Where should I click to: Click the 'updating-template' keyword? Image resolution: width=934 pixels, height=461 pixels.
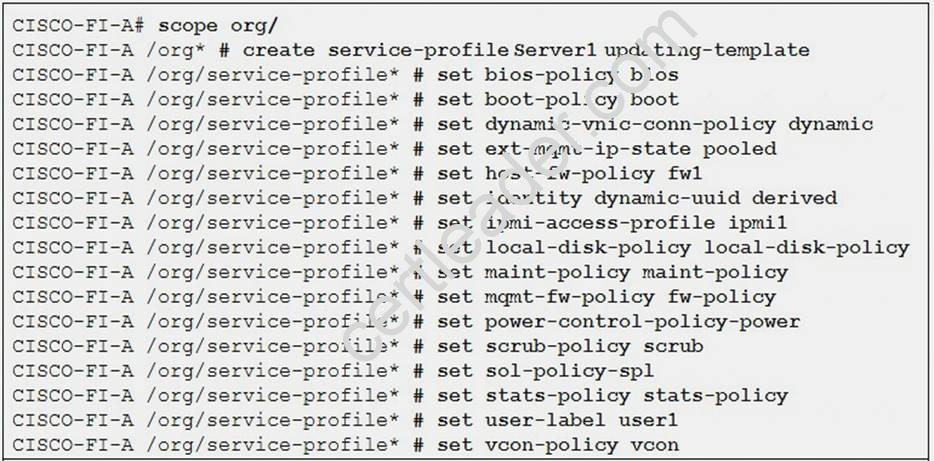pos(707,50)
